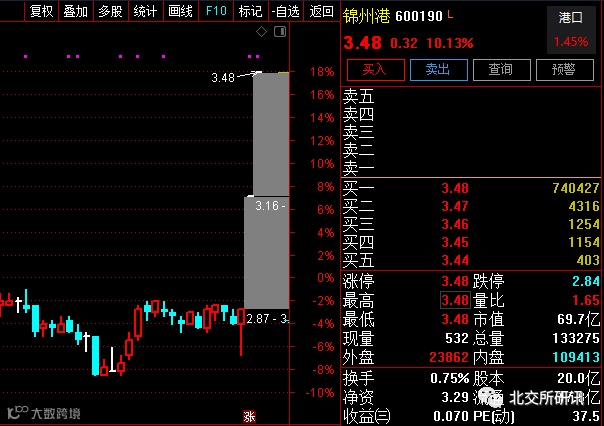Select the 多股 multi-stock view
This screenshot has height=426, width=604.
pyautogui.click(x=110, y=11)
